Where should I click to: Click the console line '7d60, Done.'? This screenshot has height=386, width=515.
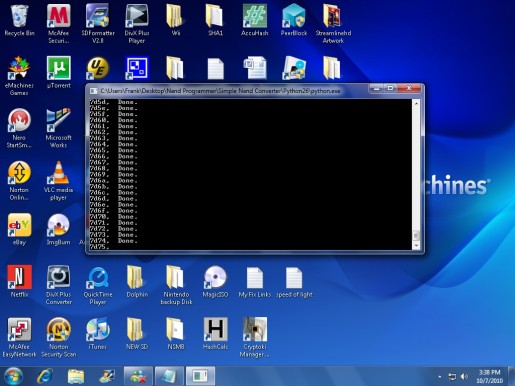pos(113,120)
